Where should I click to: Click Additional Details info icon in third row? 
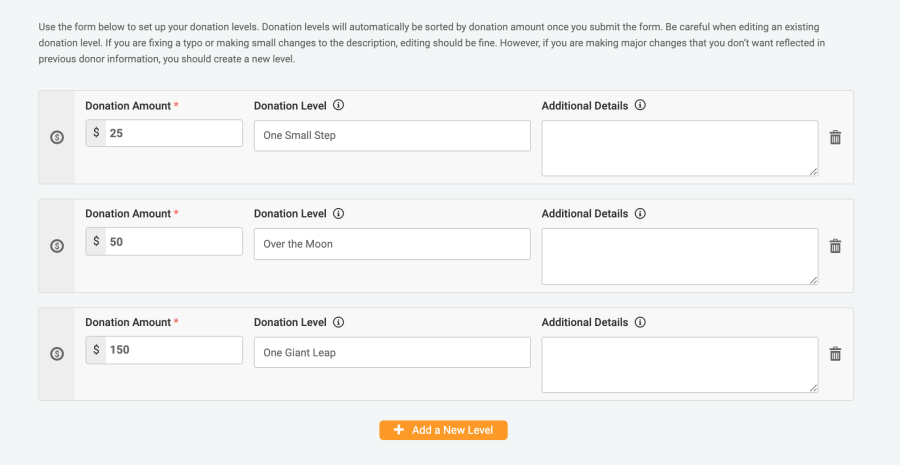point(641,322)
